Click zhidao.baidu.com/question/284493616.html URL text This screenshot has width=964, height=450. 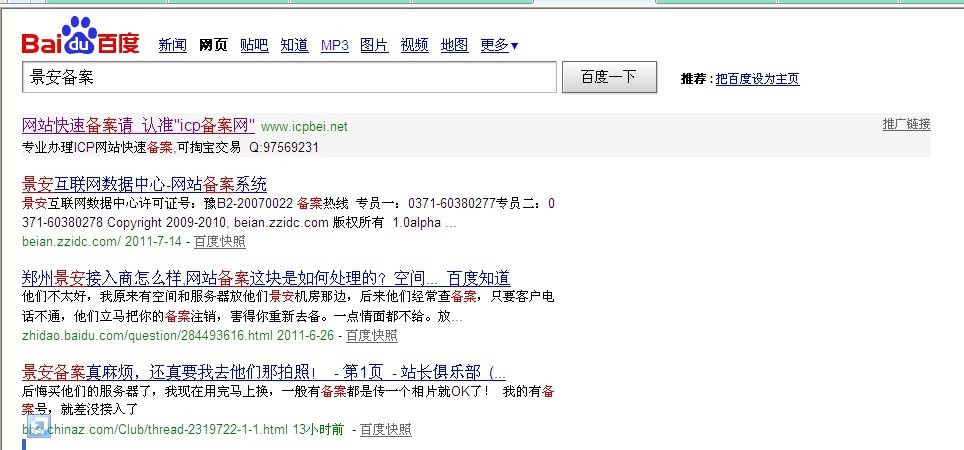tap(147, 336)
